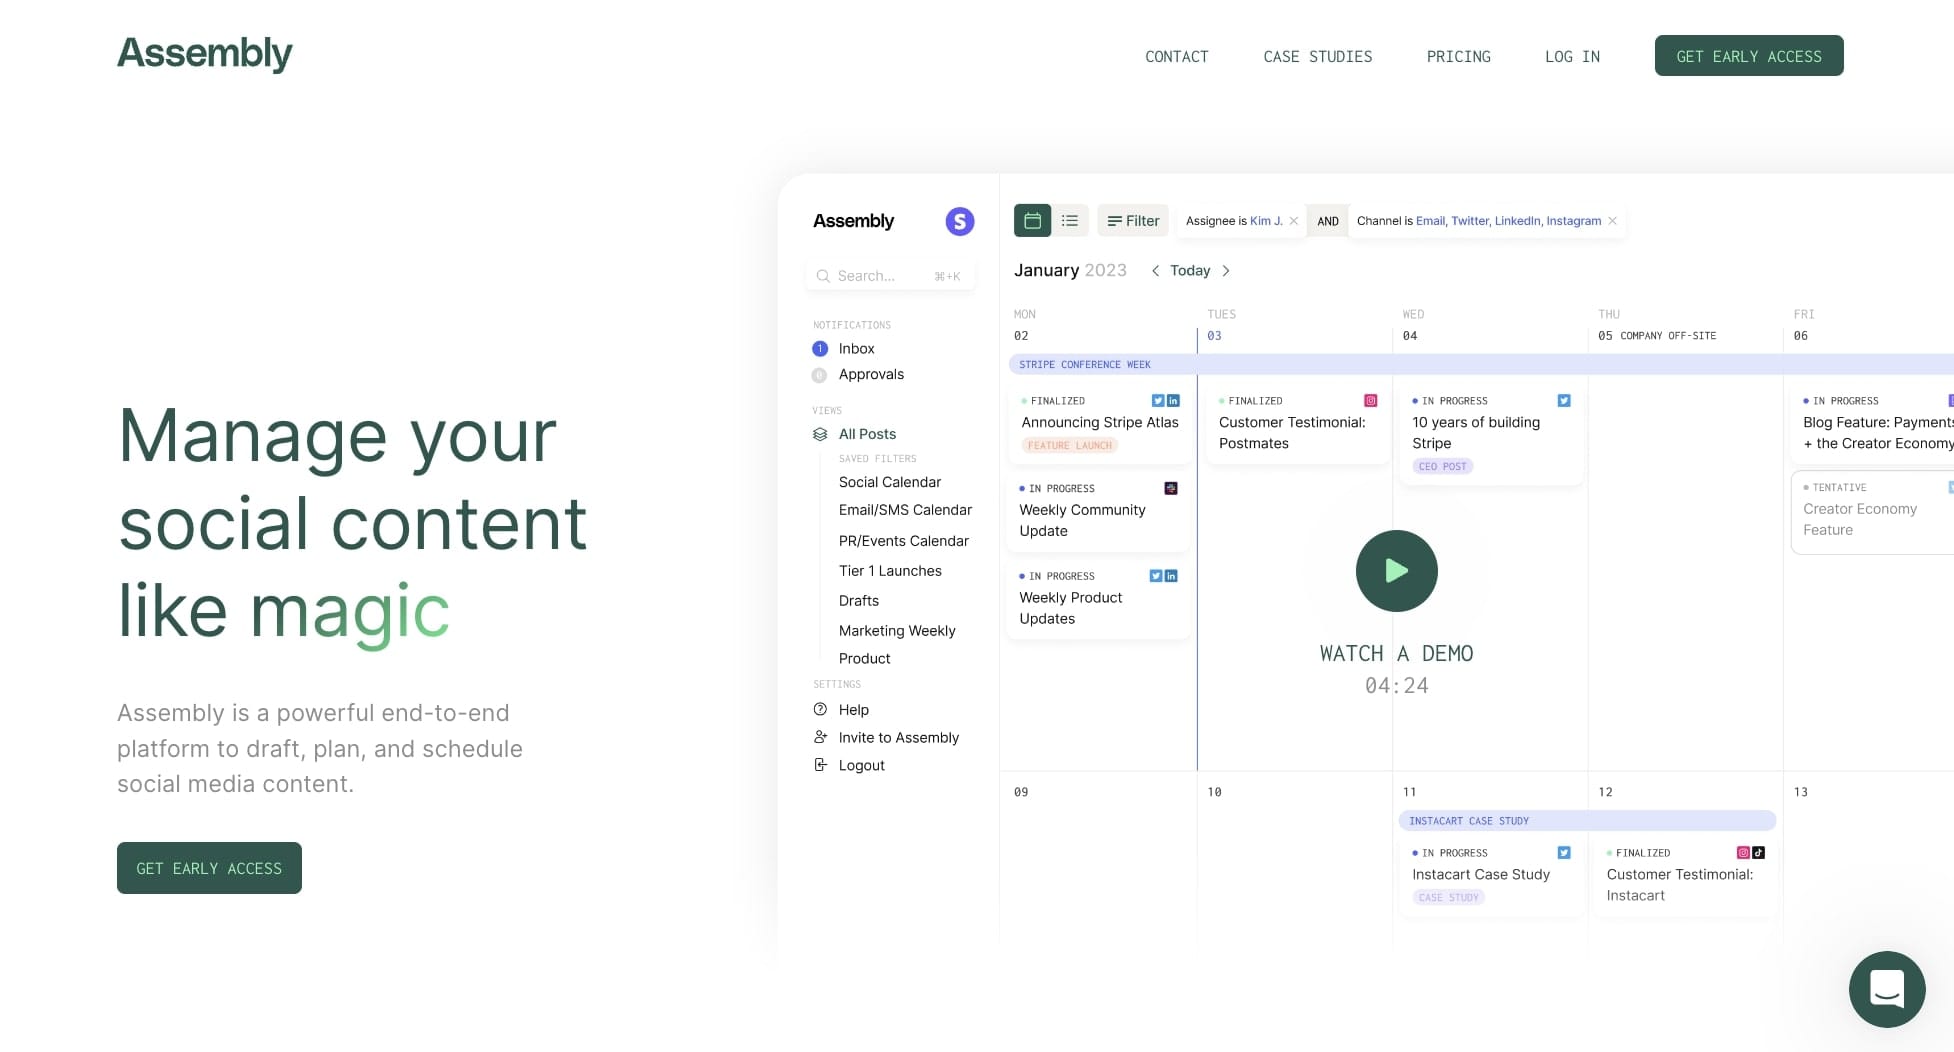Open the Filter options

coord(1132,220)
